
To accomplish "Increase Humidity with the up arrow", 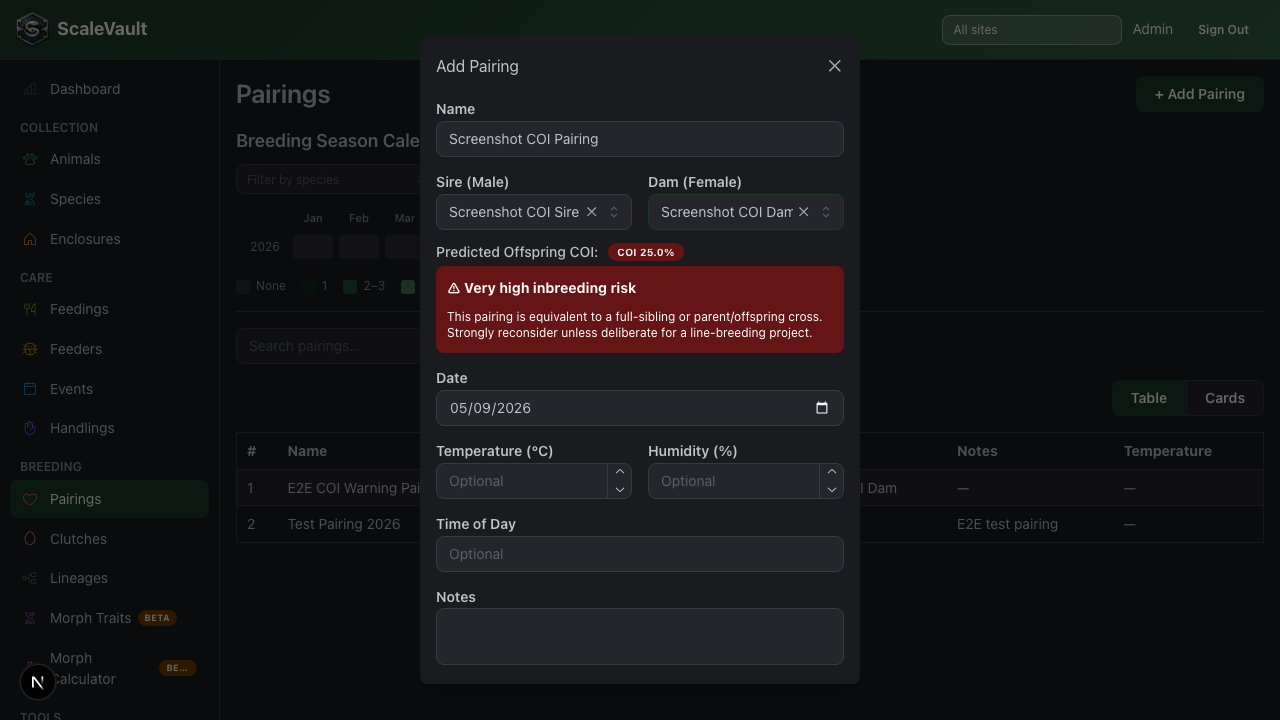I will (x=832, y=472).
